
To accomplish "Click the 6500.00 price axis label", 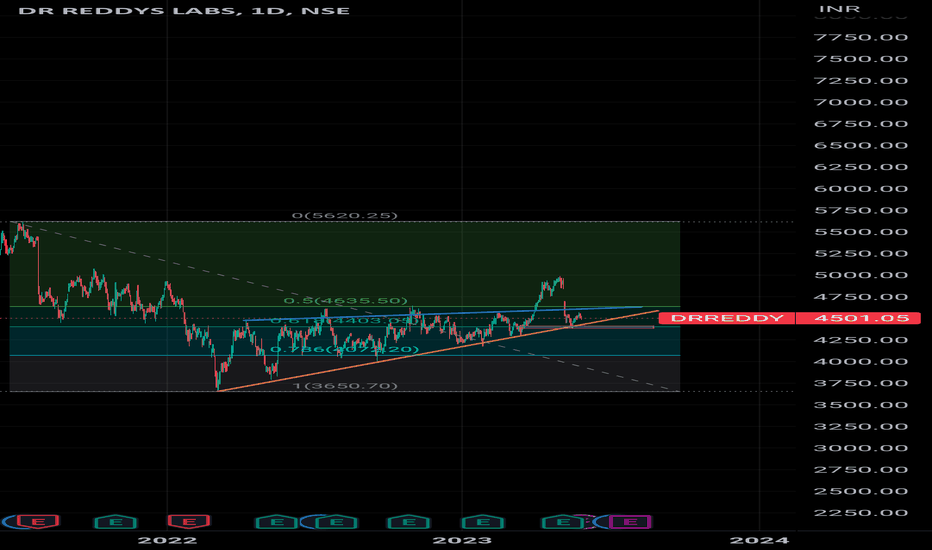I will (x=861, y=145).
